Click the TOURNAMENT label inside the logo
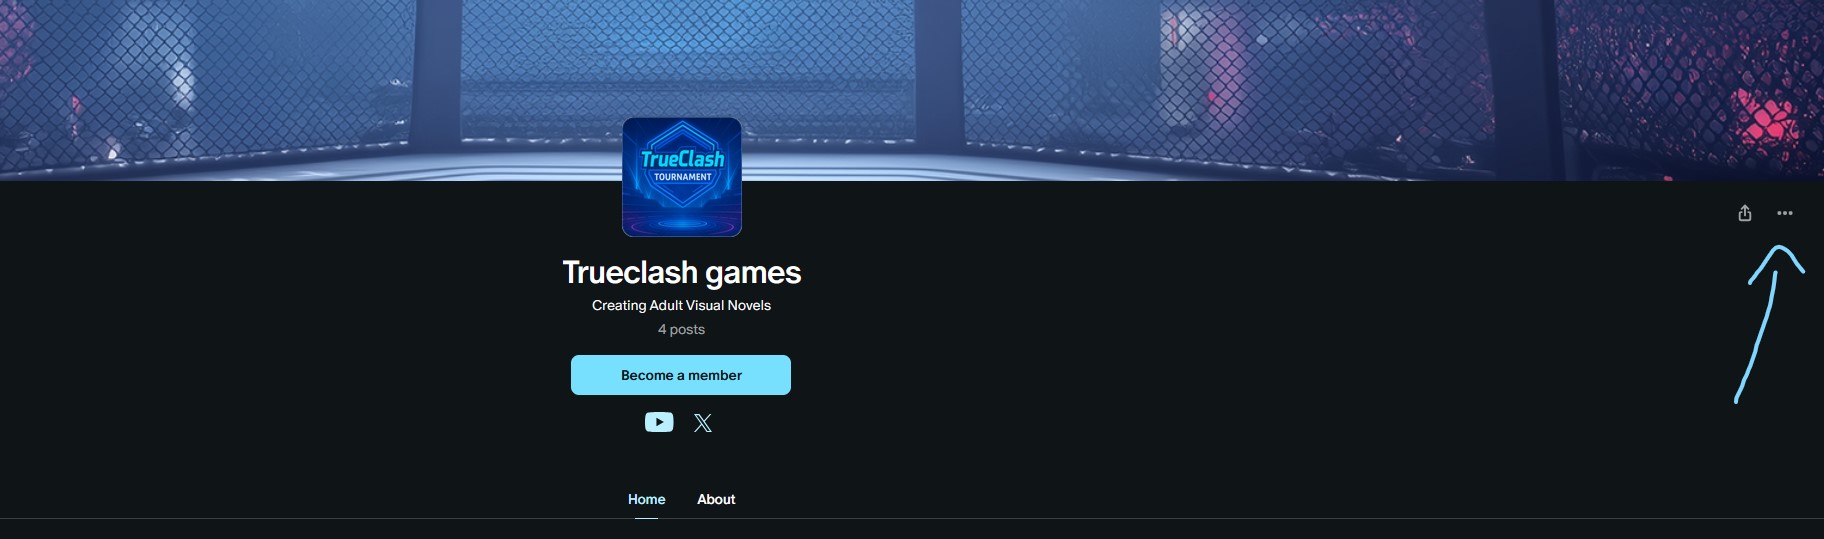 683,177
